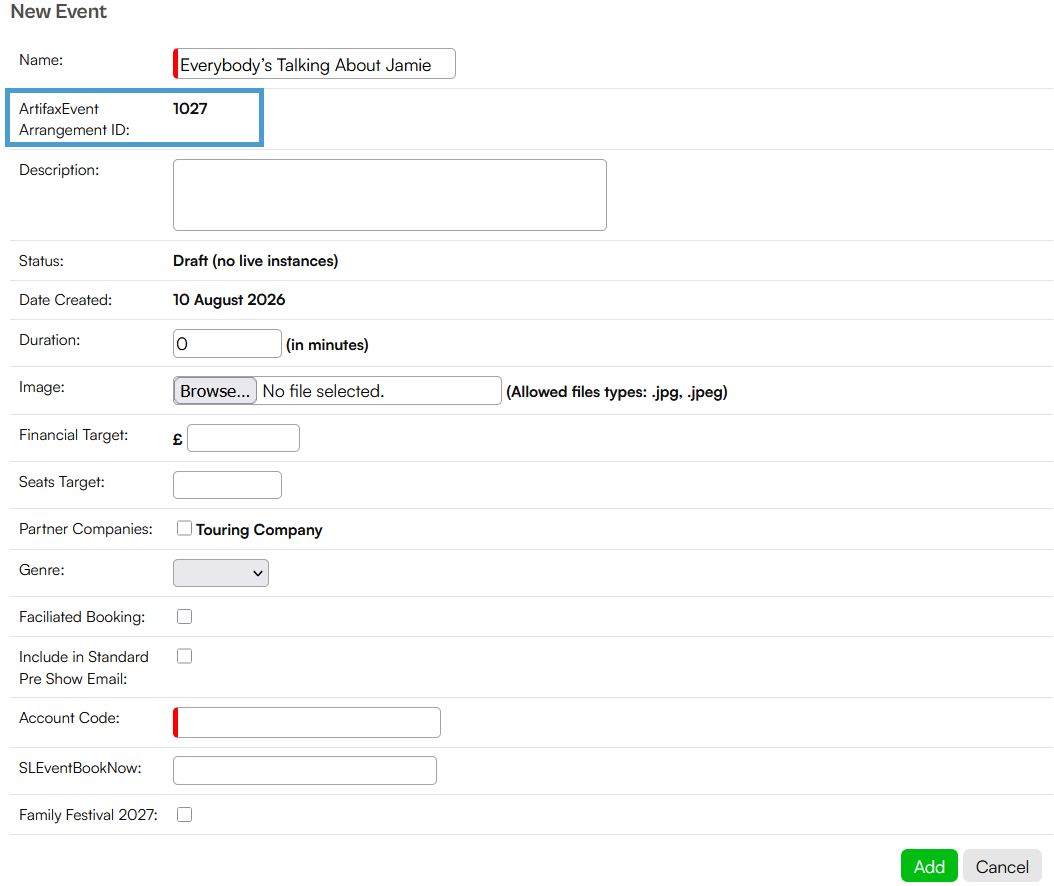Click the Cancel button
The width and height of the screenshot is (1054, 886).
point(1002,866)
